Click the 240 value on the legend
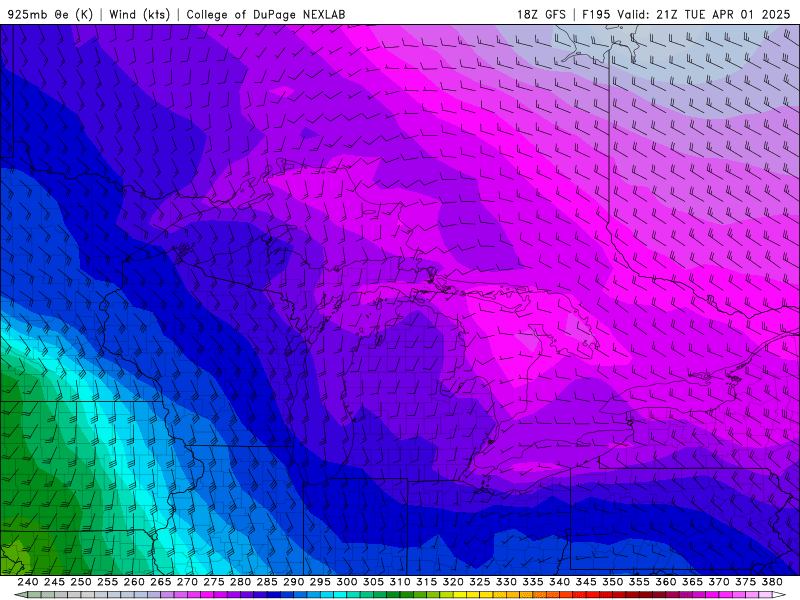The width and height of the screenshot is (800, 600). click(28, 582)
